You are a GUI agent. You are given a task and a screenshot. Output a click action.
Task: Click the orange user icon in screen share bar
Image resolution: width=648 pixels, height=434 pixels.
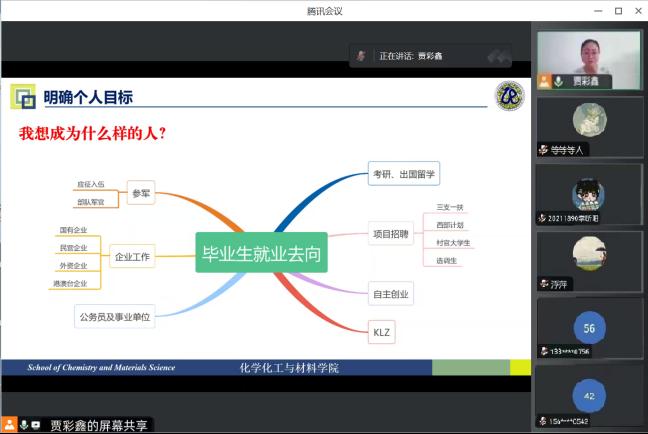(x=9, y=424)
